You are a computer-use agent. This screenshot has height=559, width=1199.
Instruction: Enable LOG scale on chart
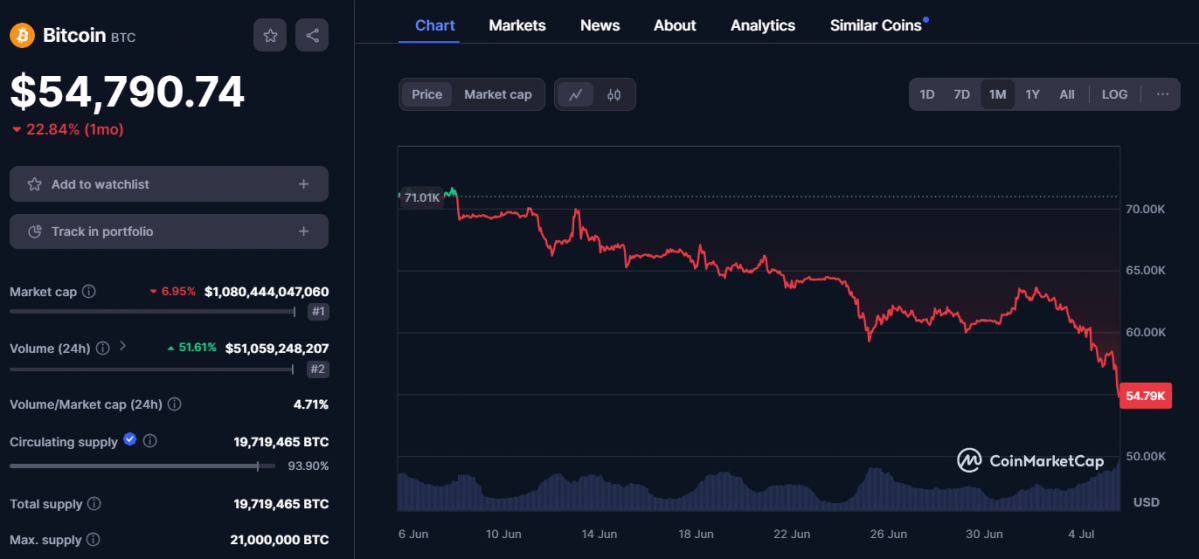click(1114, 94)
